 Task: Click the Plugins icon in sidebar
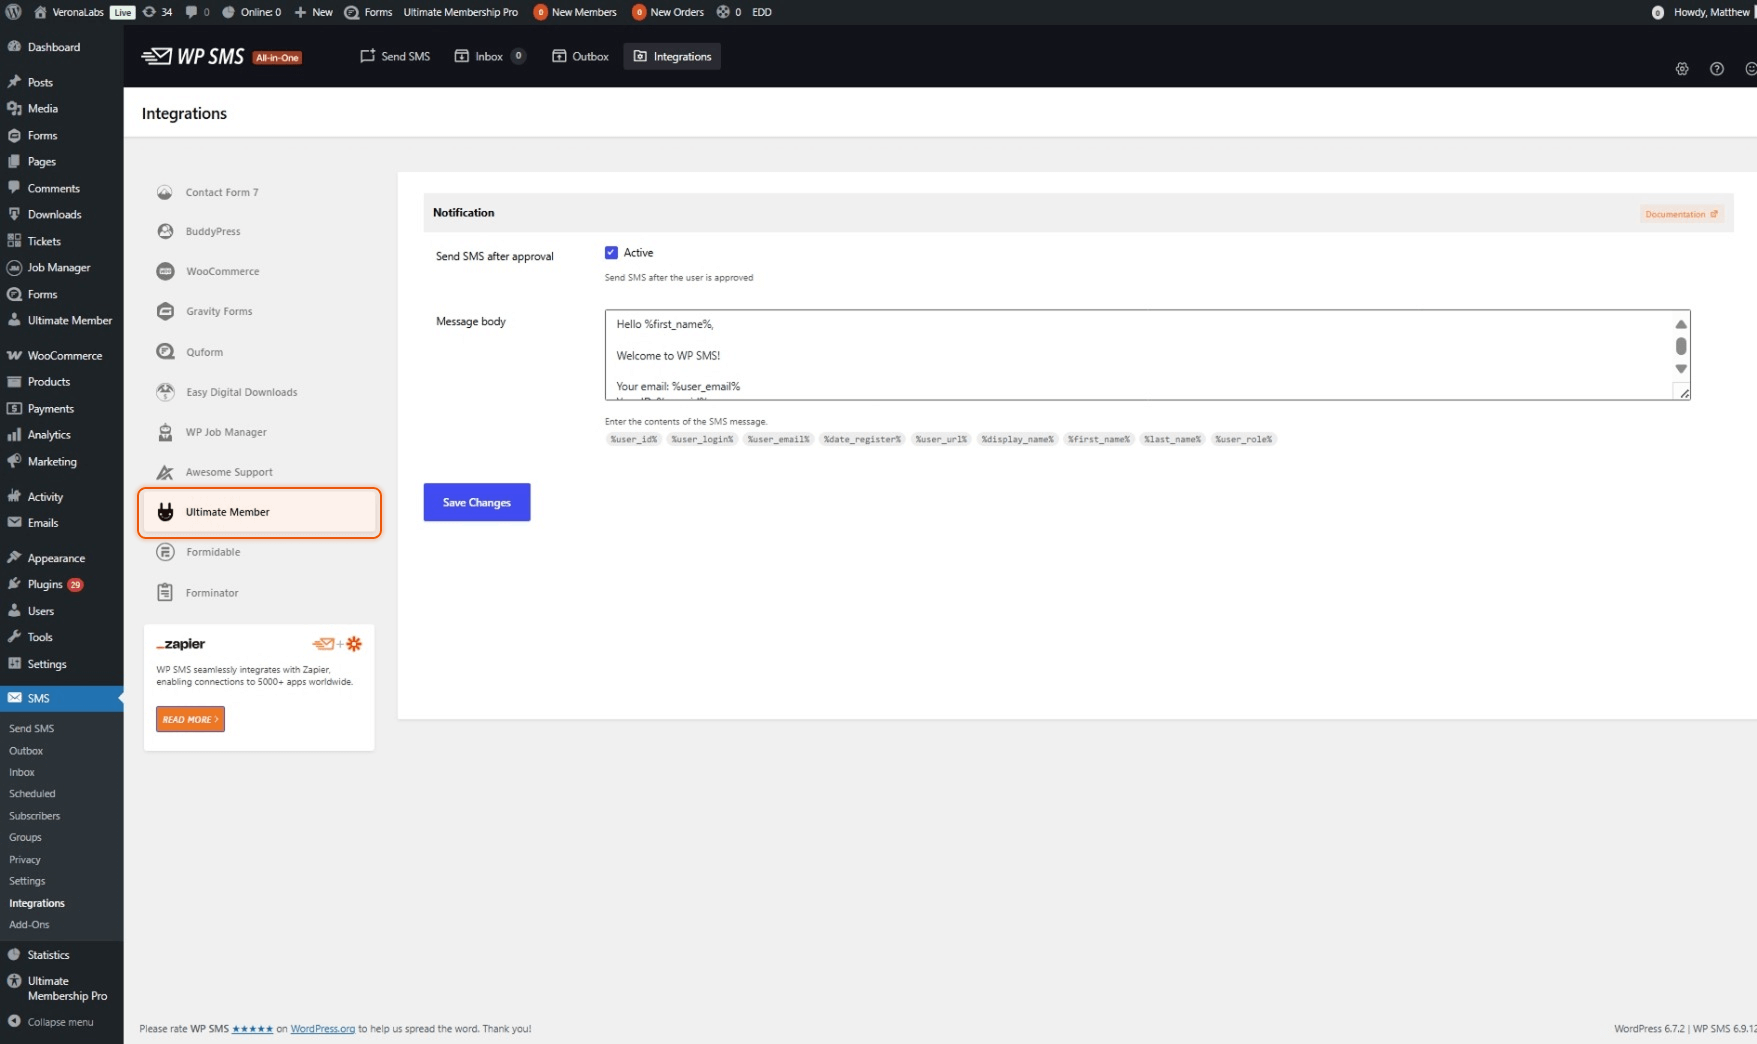point(14,584)
